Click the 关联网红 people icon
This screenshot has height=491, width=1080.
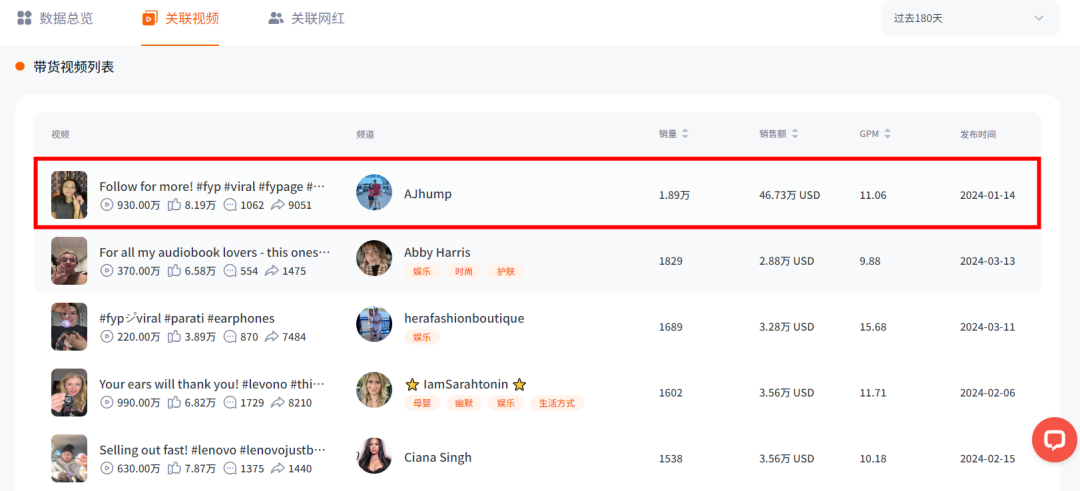click(276, 19)
